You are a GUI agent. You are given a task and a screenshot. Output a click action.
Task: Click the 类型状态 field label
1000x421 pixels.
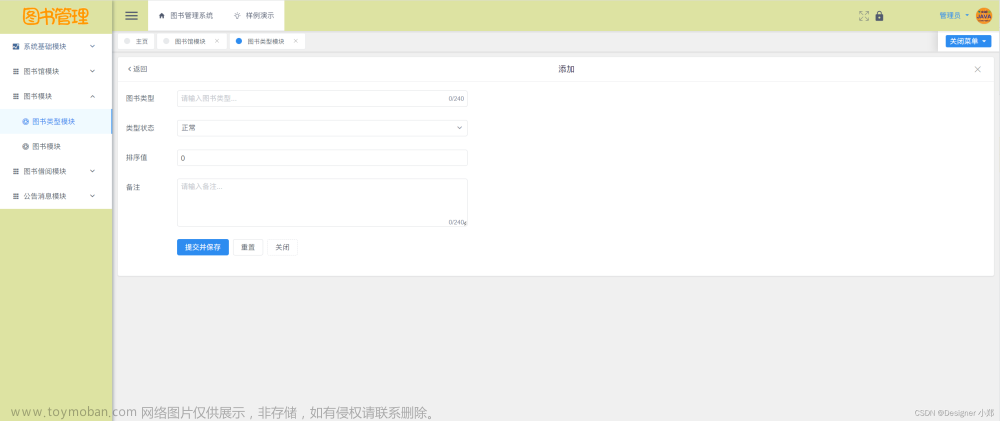click(140, 128)
